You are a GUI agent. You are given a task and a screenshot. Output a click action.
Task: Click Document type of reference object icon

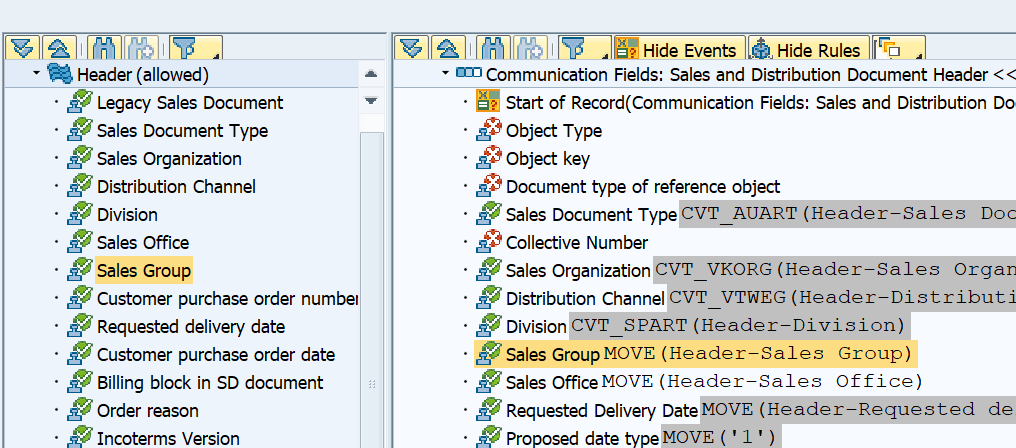click(x=488, y=187)
